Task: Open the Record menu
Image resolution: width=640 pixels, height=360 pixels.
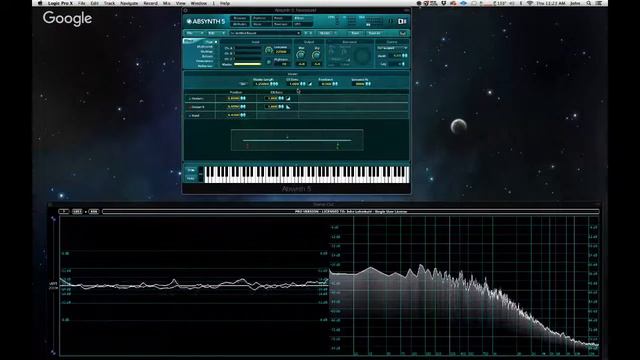Action: pos(150,3)
